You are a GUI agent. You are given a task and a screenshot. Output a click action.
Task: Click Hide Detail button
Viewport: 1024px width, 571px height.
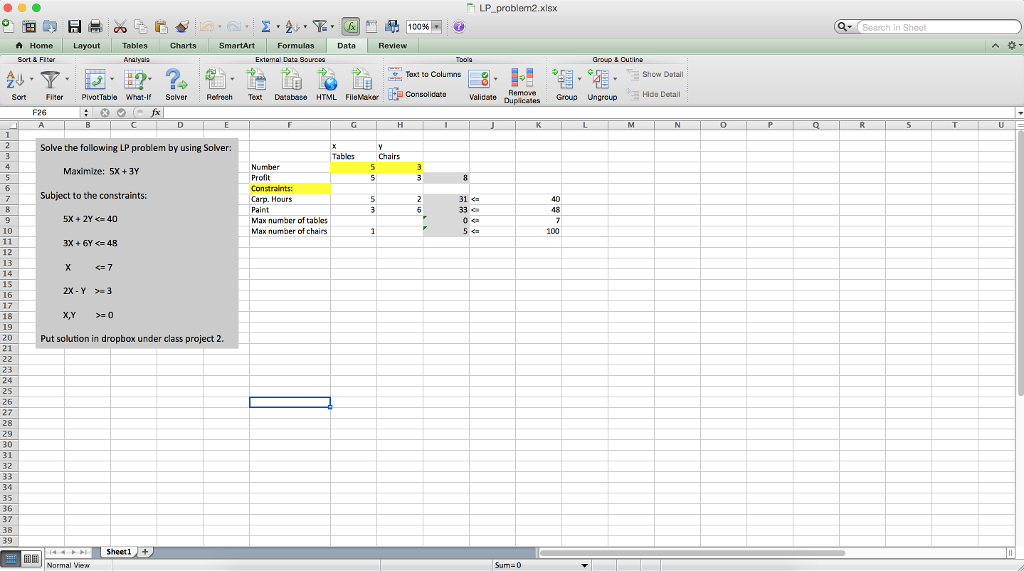(x=654, y=94)
